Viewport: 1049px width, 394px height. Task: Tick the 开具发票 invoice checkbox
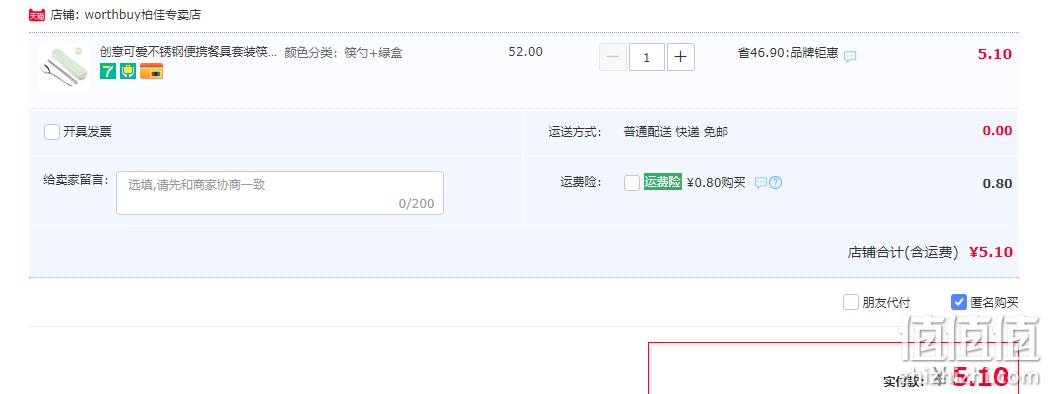pyautogui.click(x=52, y=132)
